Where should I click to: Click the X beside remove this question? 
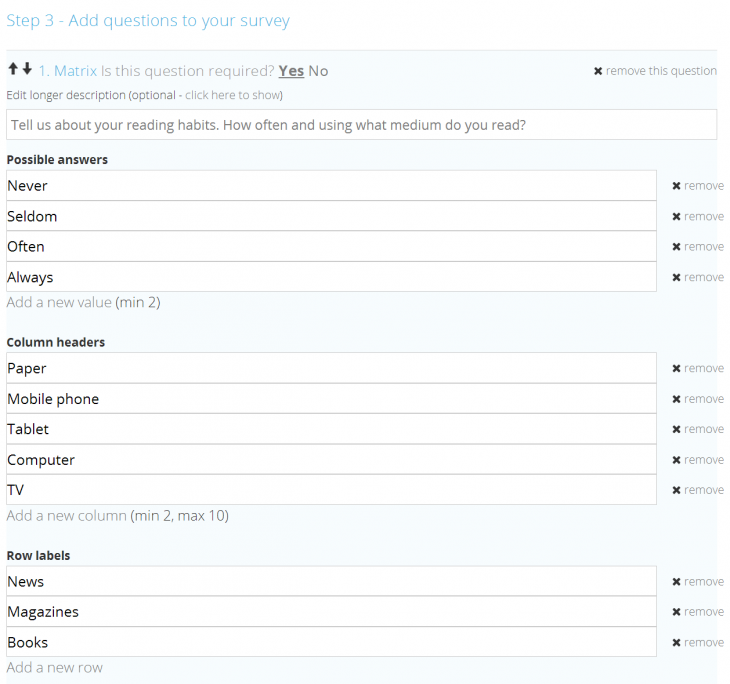point(598,71)
